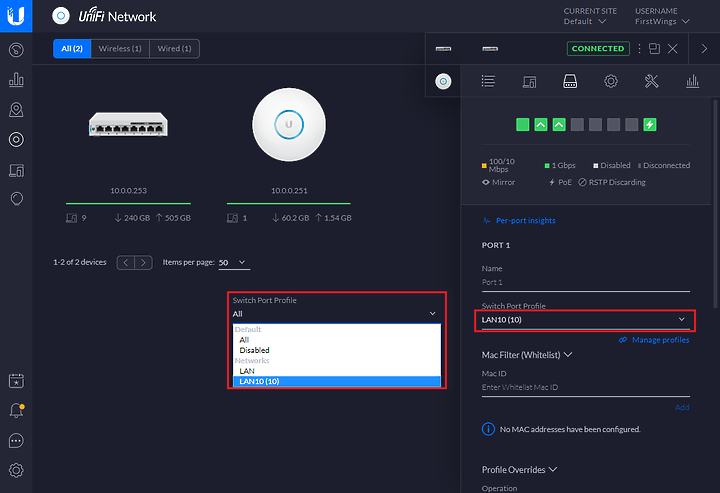Click the CONNECTED status badge
Image resolution: width=720 pixels, height=493 pixels.
pyautogui.click(x=598, y=49)
